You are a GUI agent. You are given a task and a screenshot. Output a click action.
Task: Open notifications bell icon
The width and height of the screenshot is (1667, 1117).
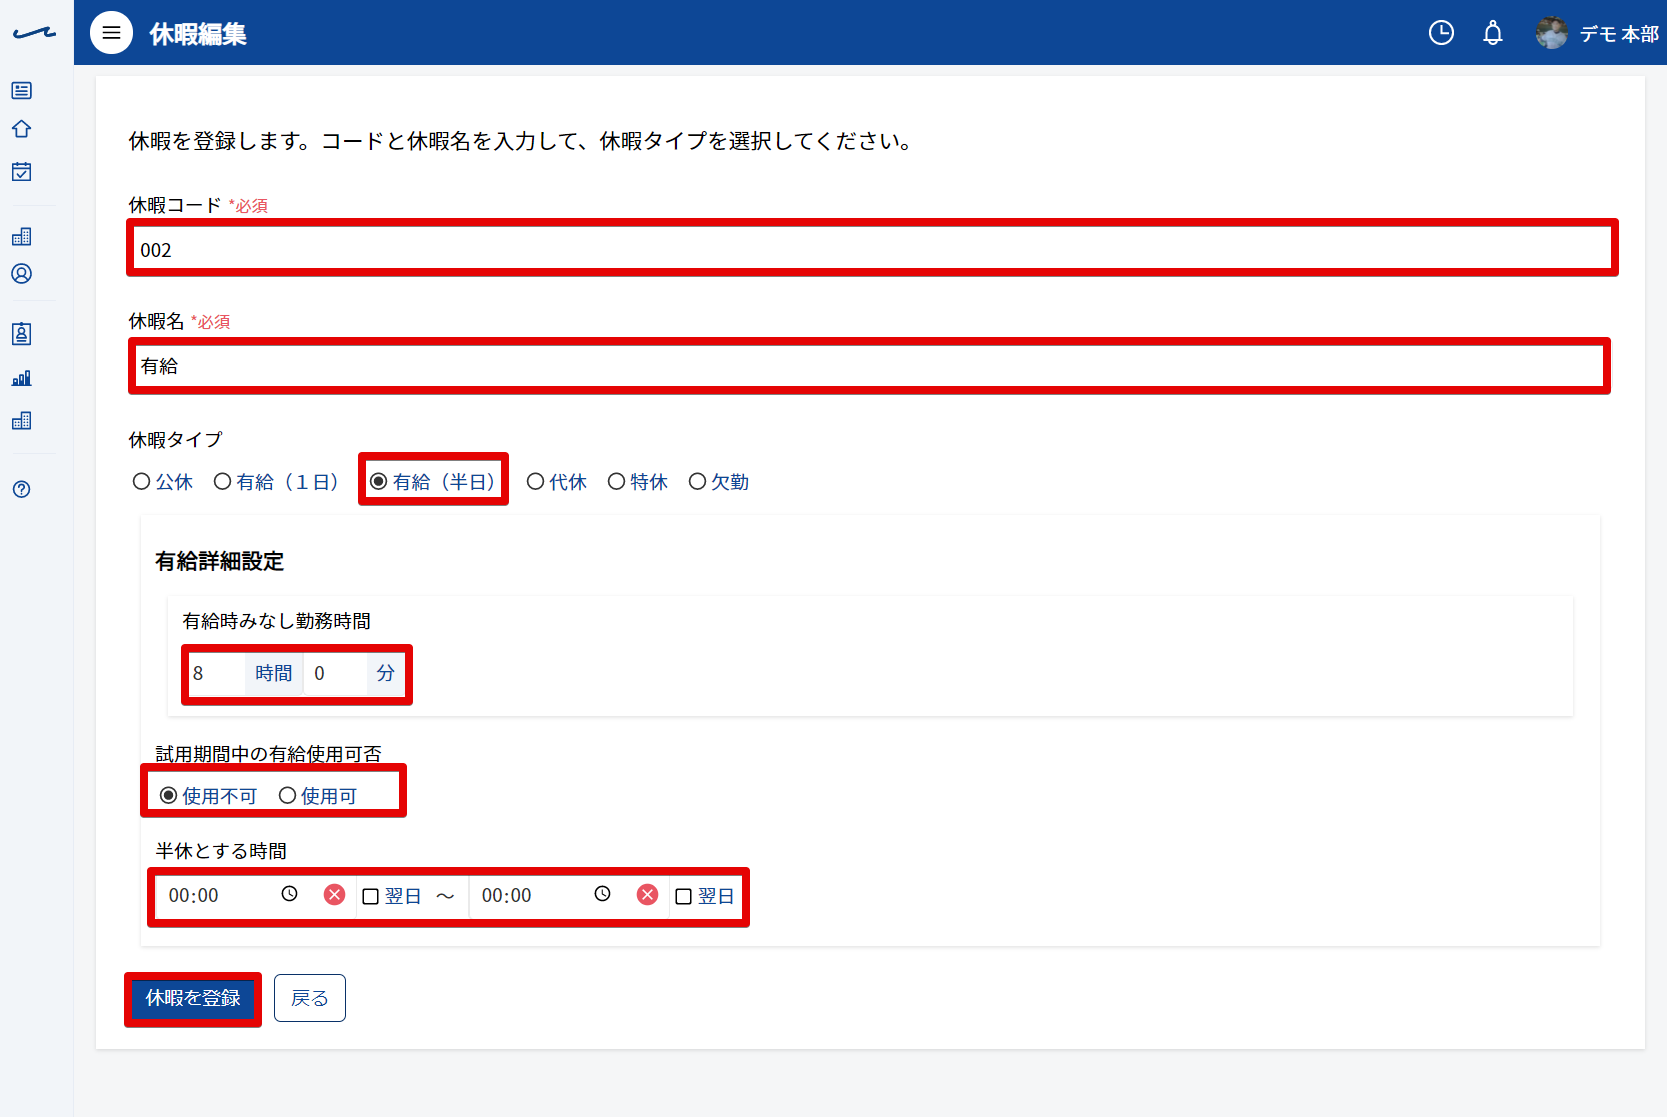(1493, 33)
